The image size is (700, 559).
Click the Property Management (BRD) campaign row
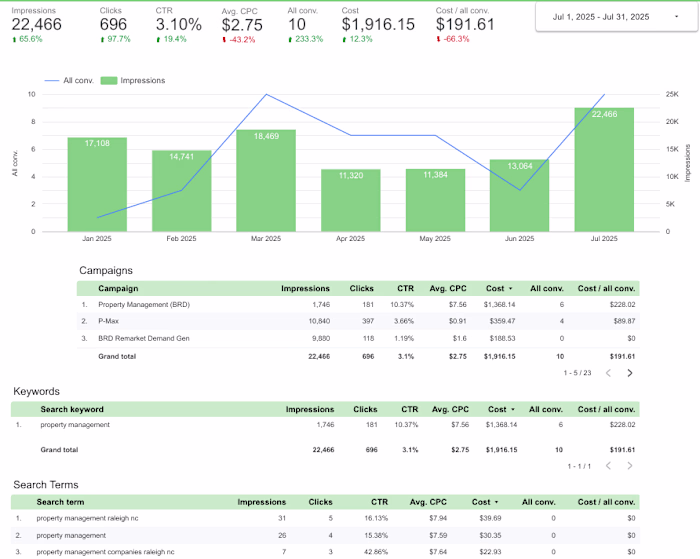tap(358, 305)
